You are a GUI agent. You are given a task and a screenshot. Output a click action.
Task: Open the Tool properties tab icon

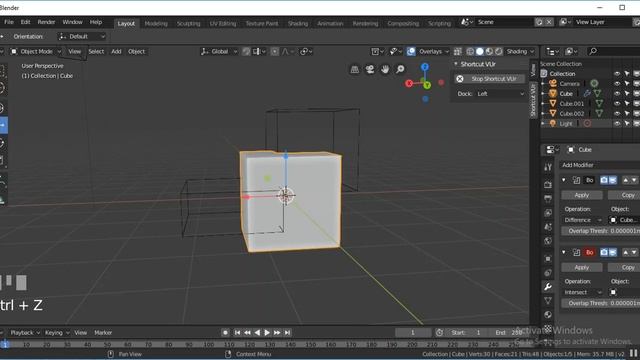(548, 167)
